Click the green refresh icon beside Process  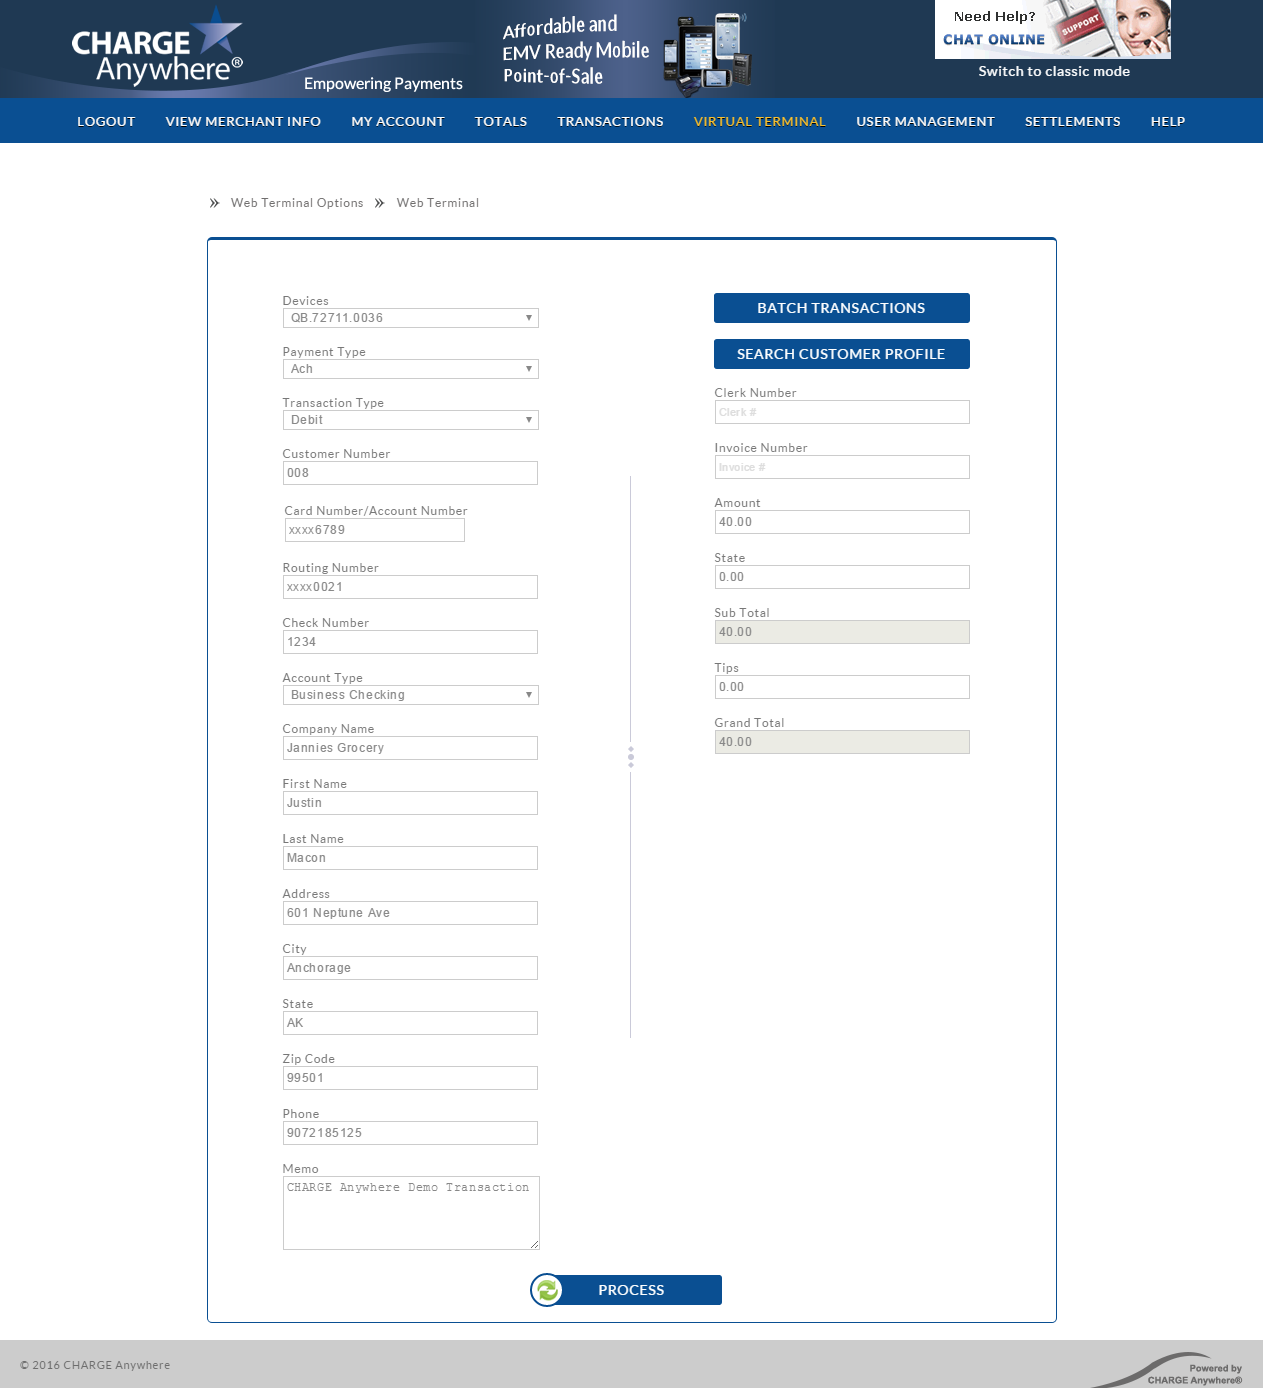point(547,1290)
